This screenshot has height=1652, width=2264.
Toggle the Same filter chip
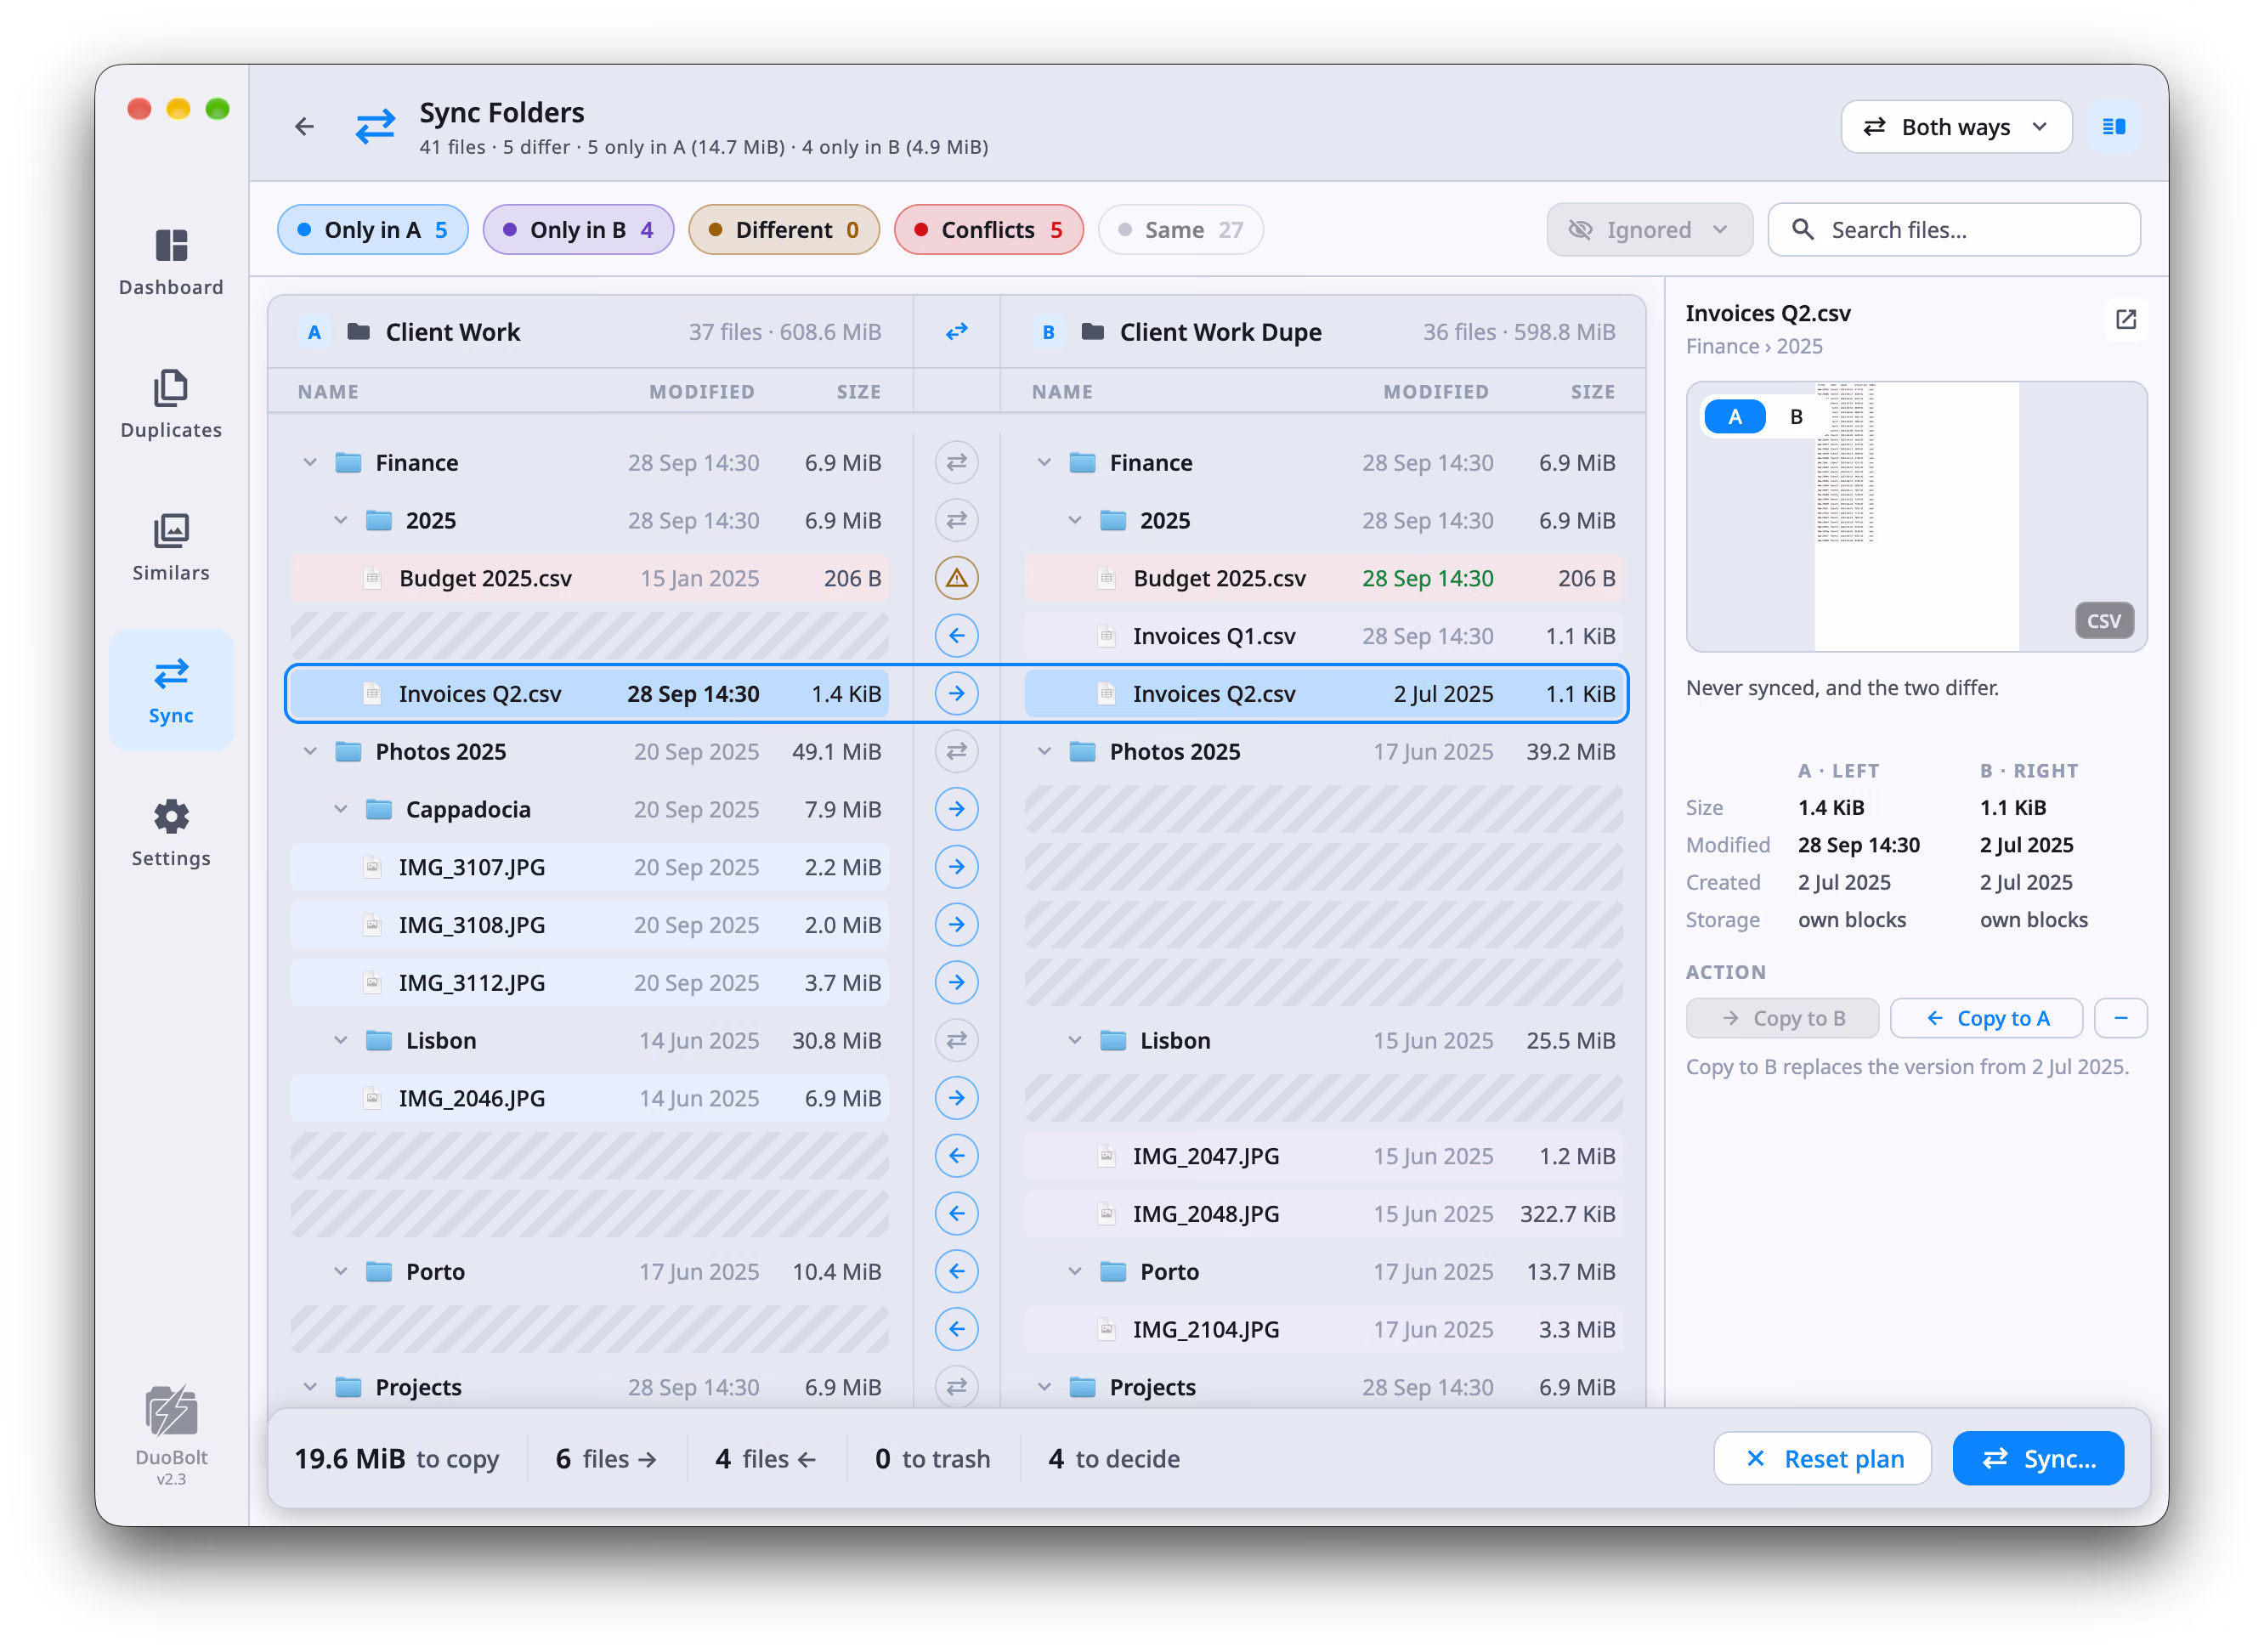pos(1180,230)
